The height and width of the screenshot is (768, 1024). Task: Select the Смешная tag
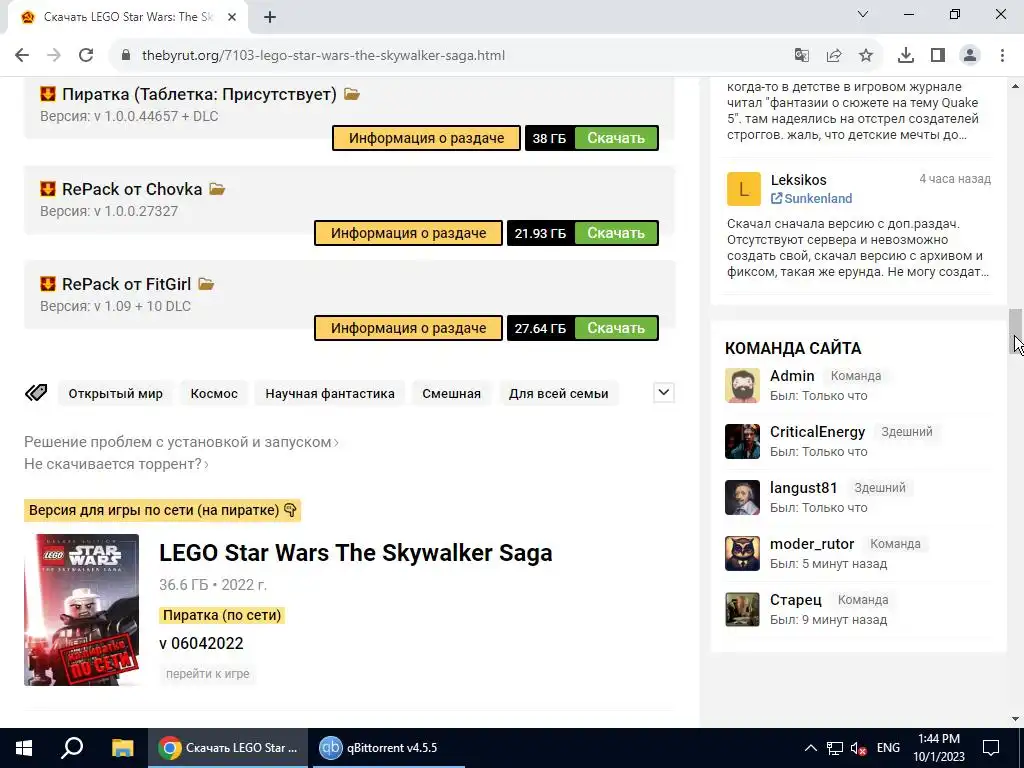[x=451, y=394]
